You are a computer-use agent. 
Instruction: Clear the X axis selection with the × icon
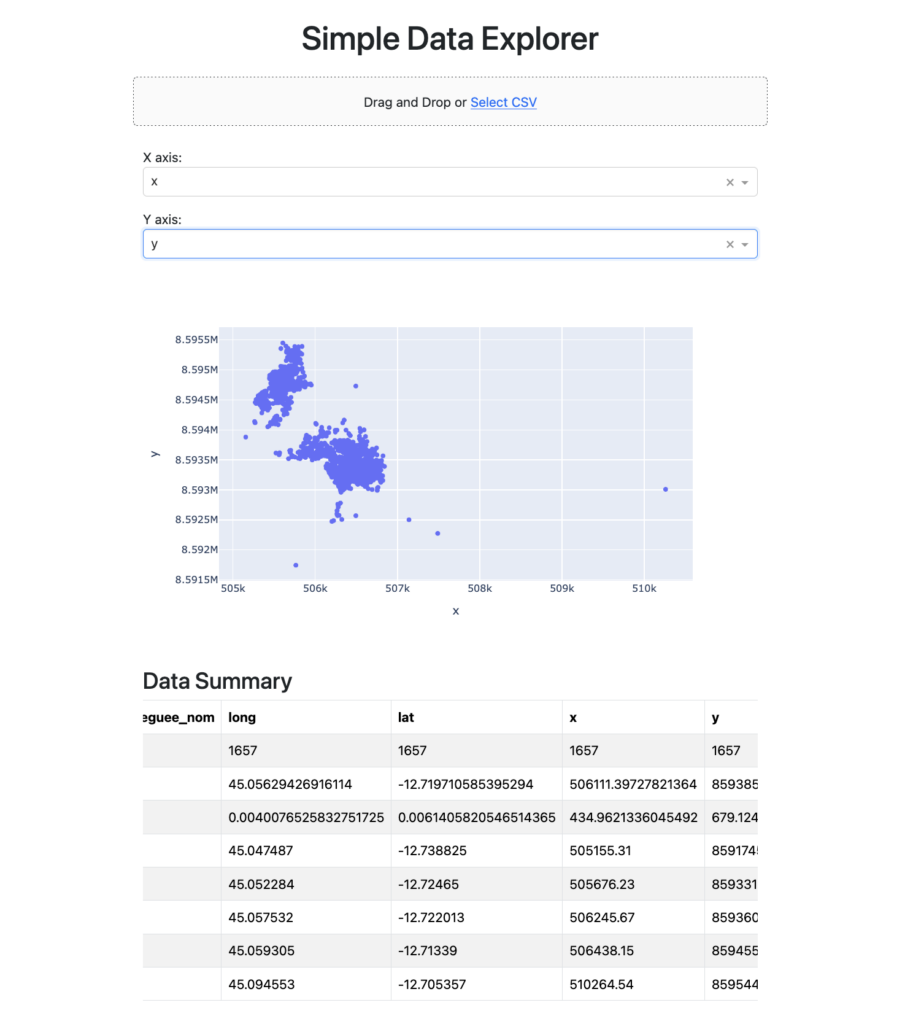coord(730,181)
